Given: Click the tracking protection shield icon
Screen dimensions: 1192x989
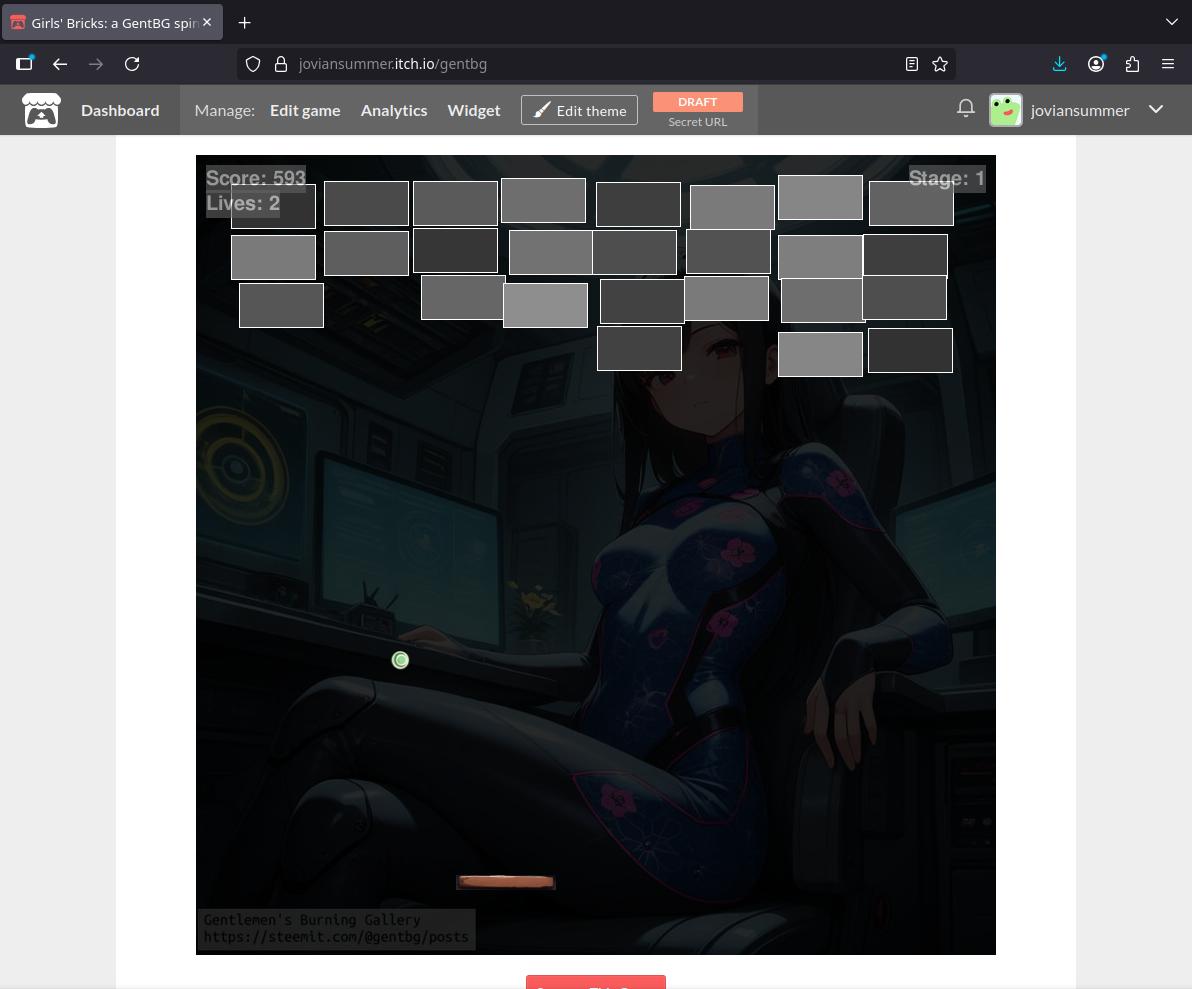Looking at the screenshot, I should [x=251, y=63].
